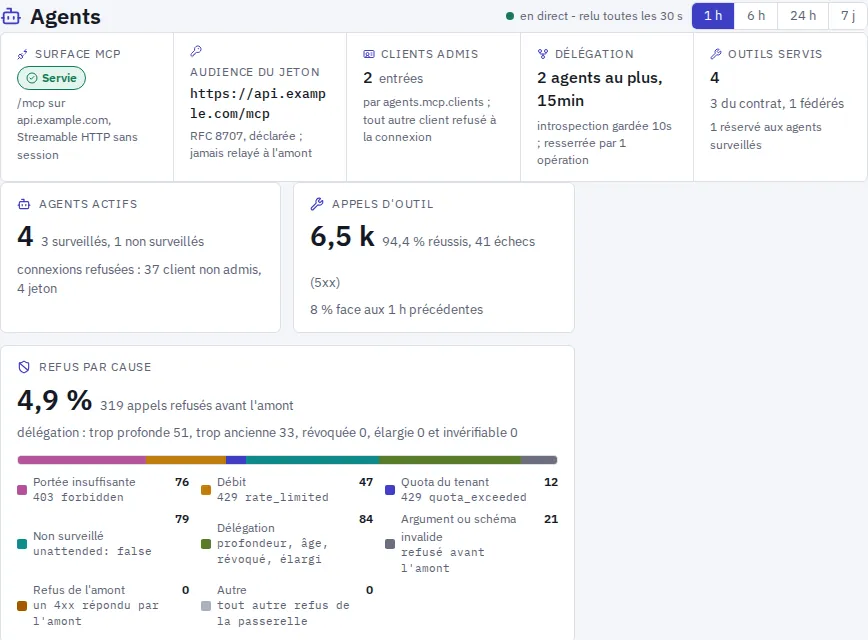The width and height of the screenshot is (868, 640).
Task: Click the pink Portée insuffisante legend swatch
Action: tap(22, 490)
